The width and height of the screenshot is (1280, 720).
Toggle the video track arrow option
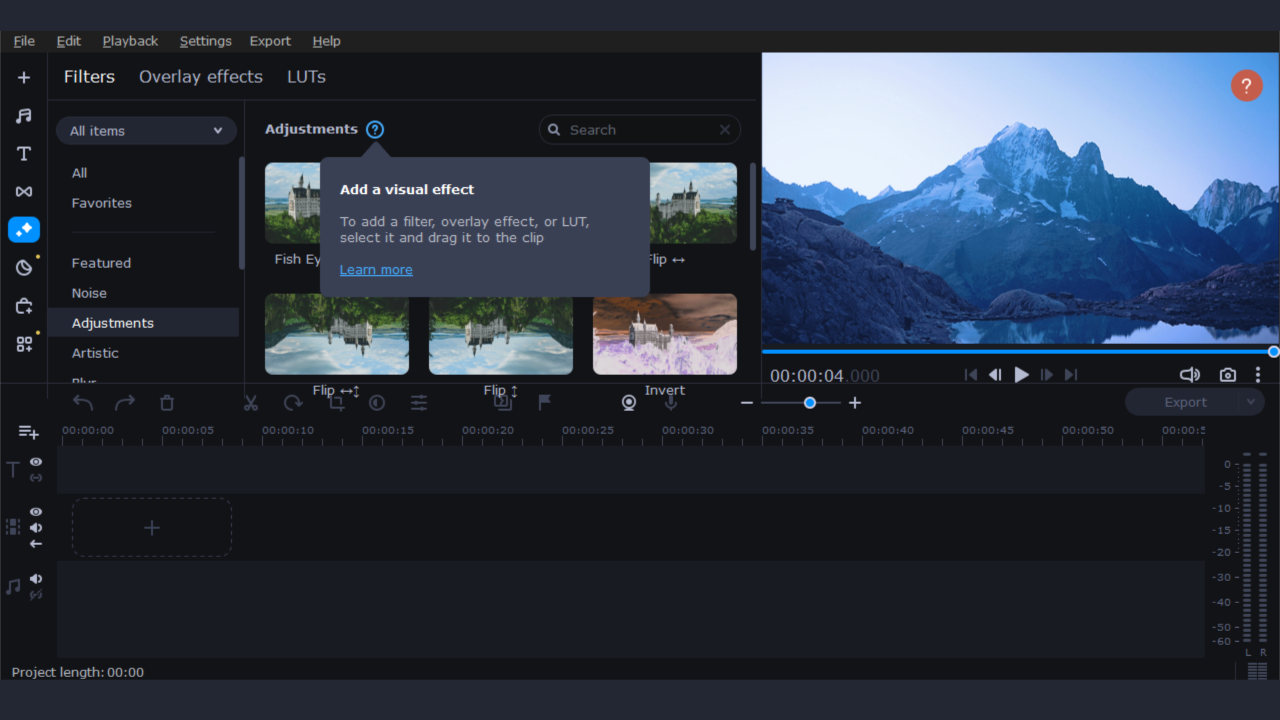coord(36,544)
